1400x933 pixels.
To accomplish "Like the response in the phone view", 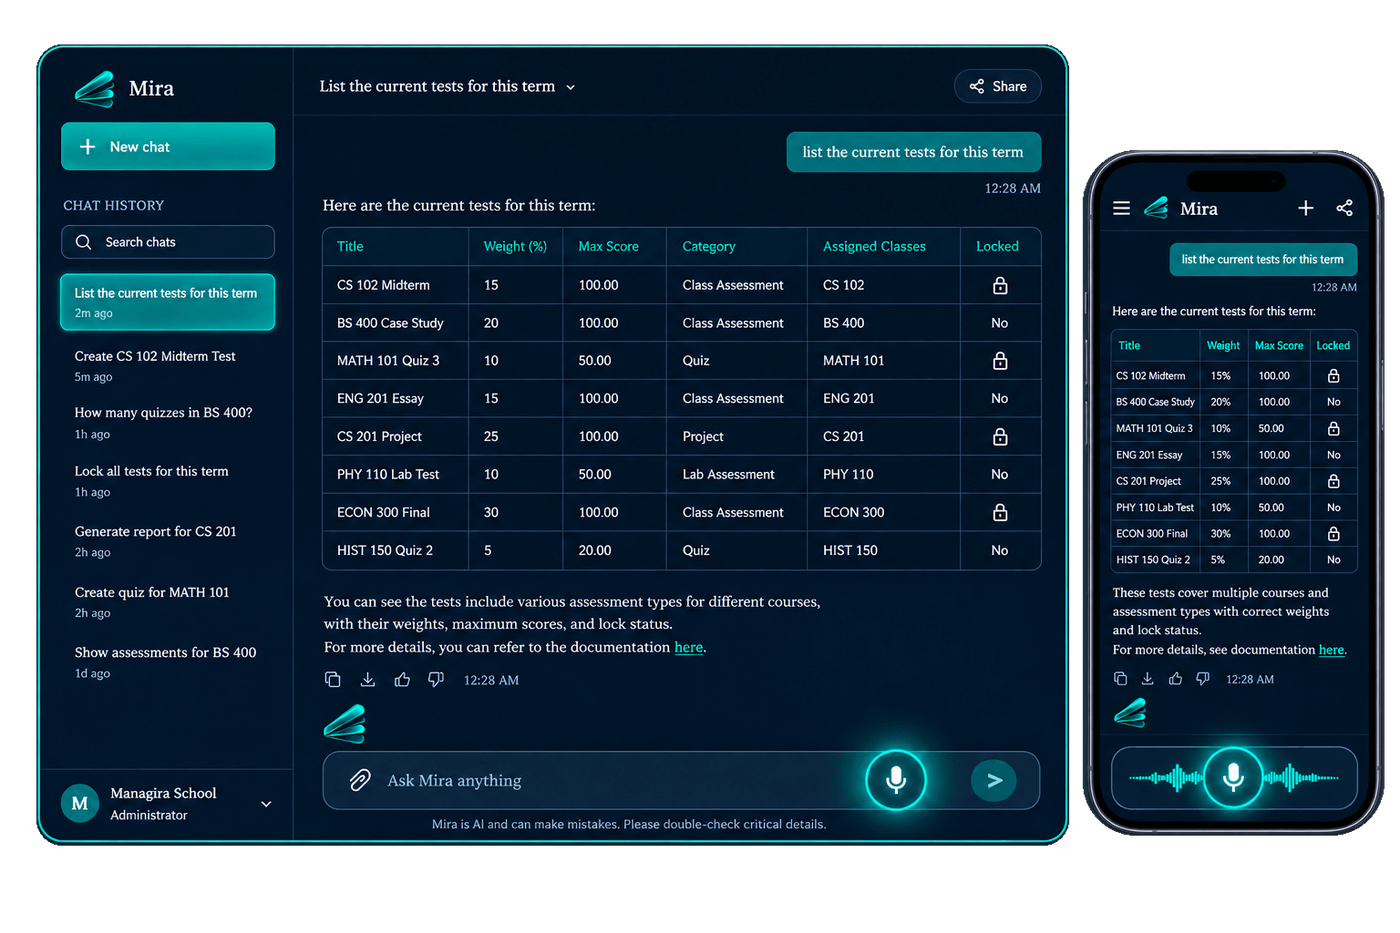I will pyautogui.click(x=1175, y=679).
